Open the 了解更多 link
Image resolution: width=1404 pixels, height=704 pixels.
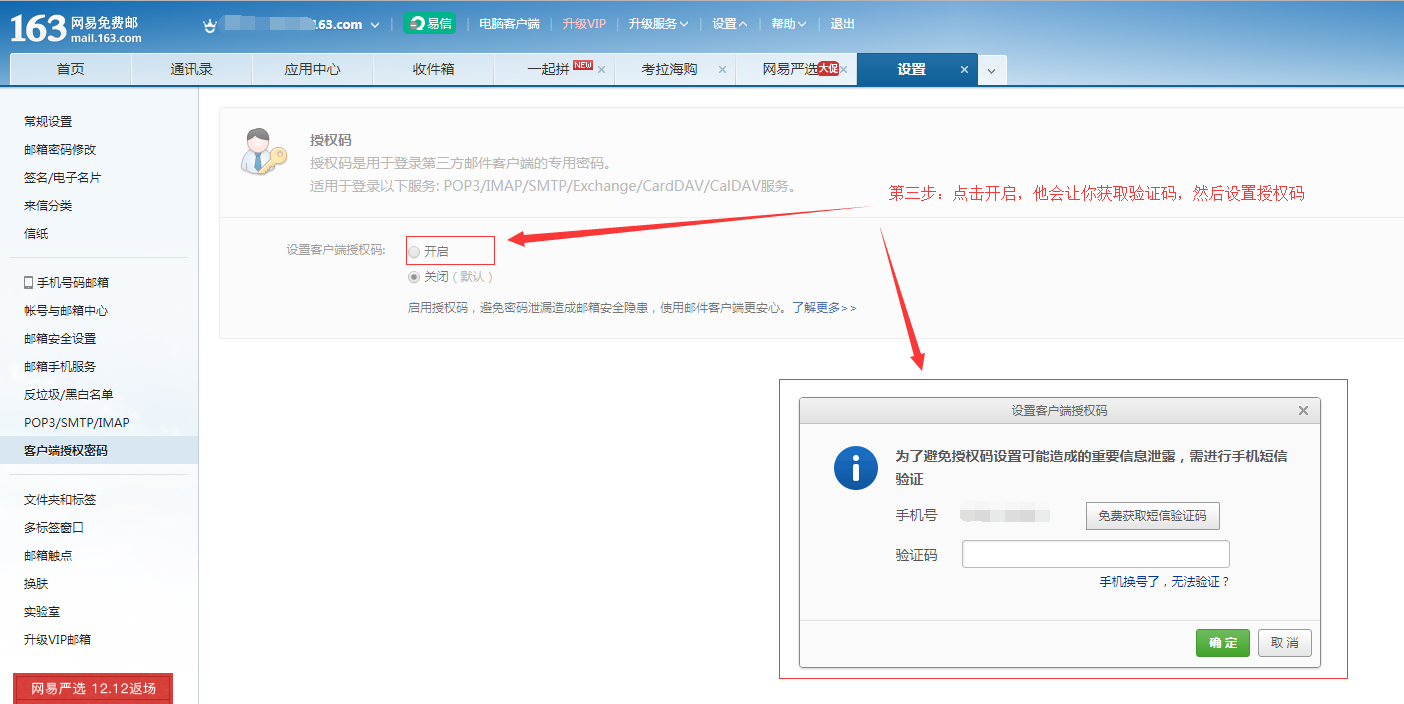(824, 308)
